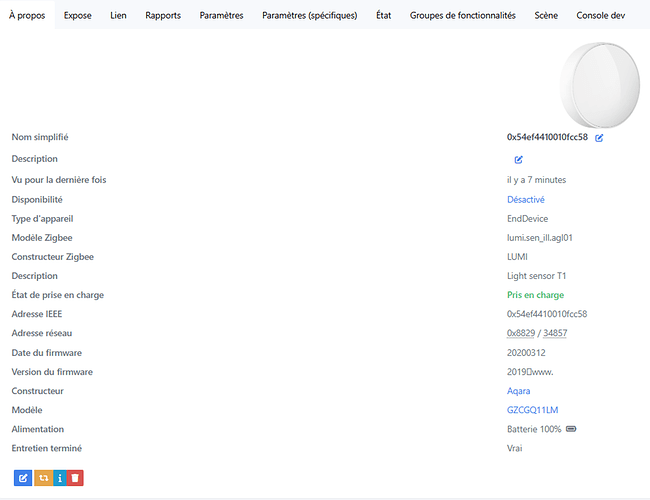Viewport: 650px width, 500px height.
Task: Open the À propos tab
Action: click(x=27, y=15)
